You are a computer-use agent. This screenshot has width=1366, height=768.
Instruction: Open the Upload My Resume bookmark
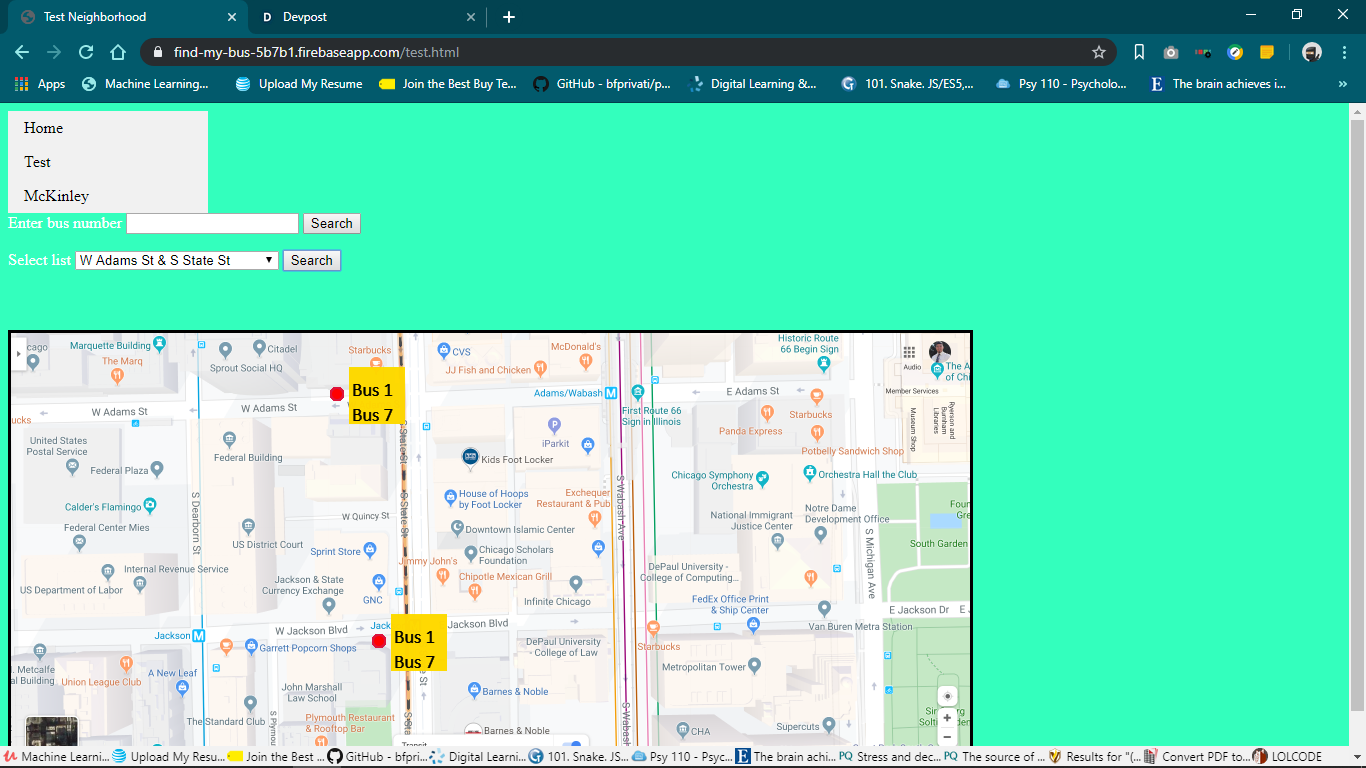(300, 84)
